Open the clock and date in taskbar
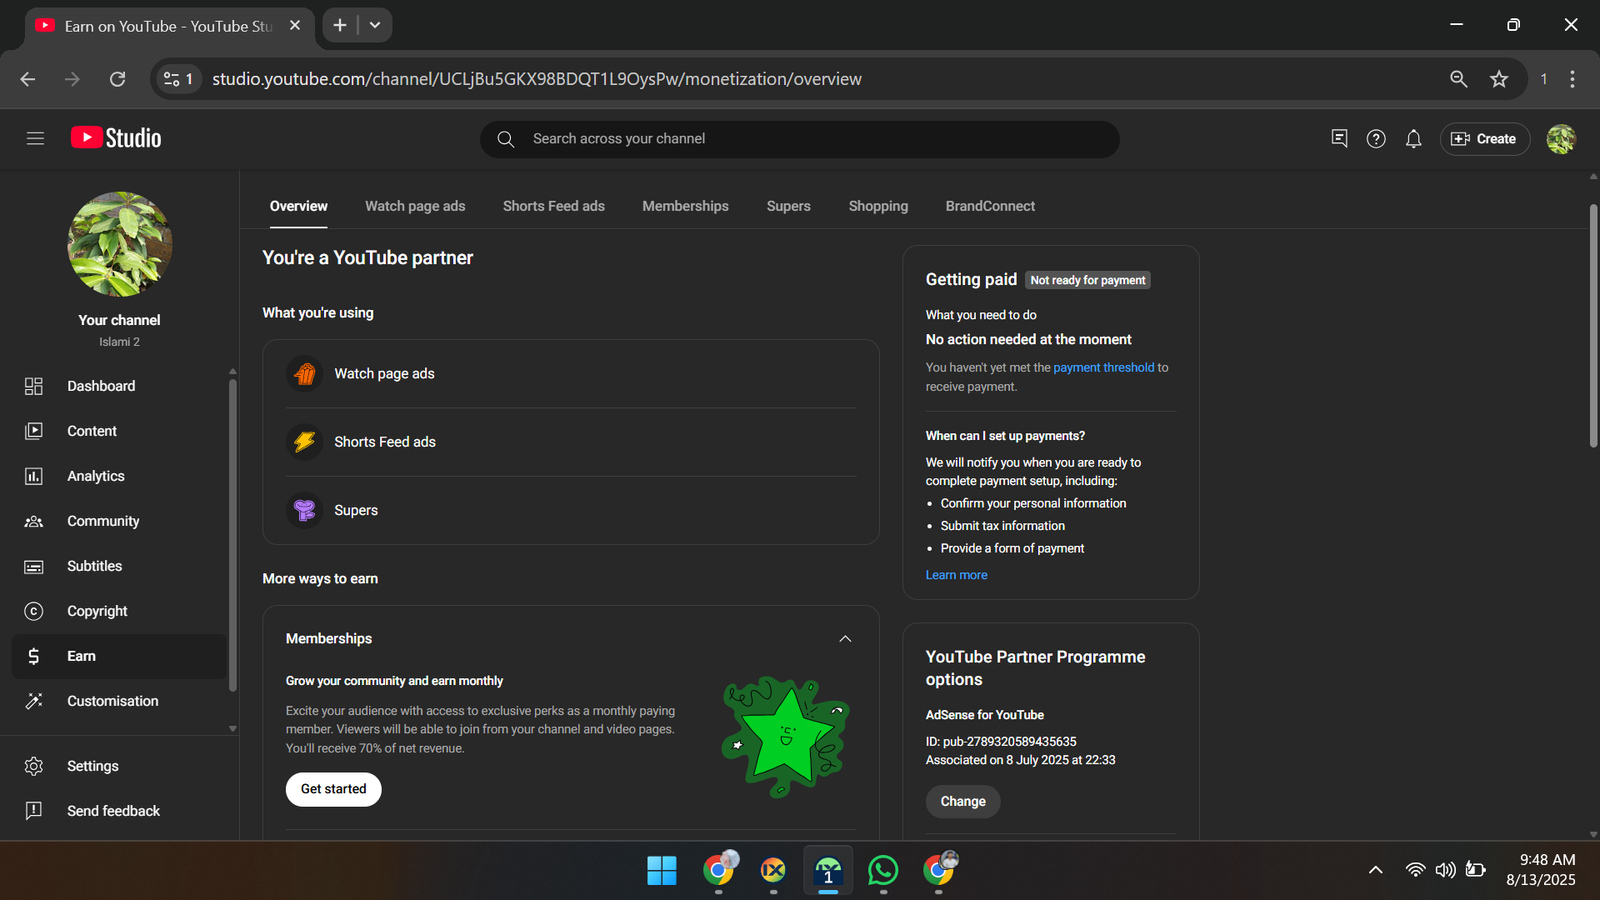The height and width of the screenshot is (900, 1600). pyautogui.click(x=1541, y=870)
